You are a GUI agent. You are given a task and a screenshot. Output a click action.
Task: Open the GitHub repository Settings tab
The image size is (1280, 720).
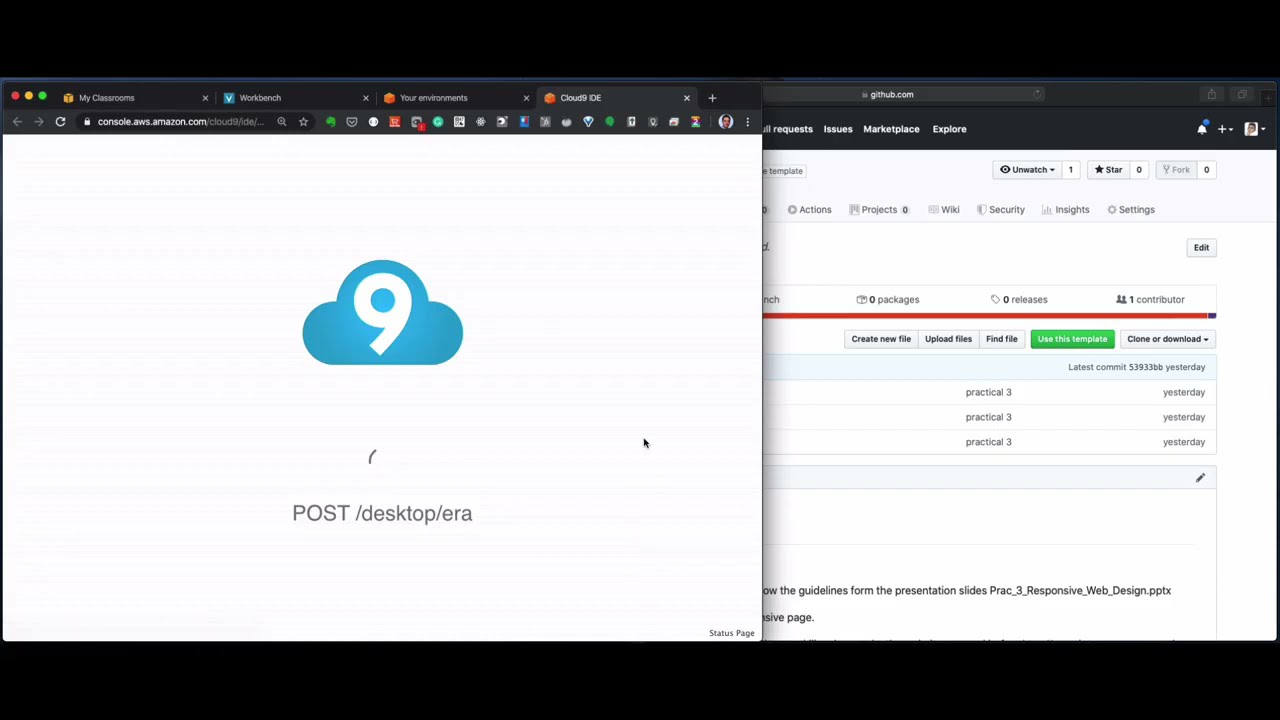click(x=1130, y=210)
